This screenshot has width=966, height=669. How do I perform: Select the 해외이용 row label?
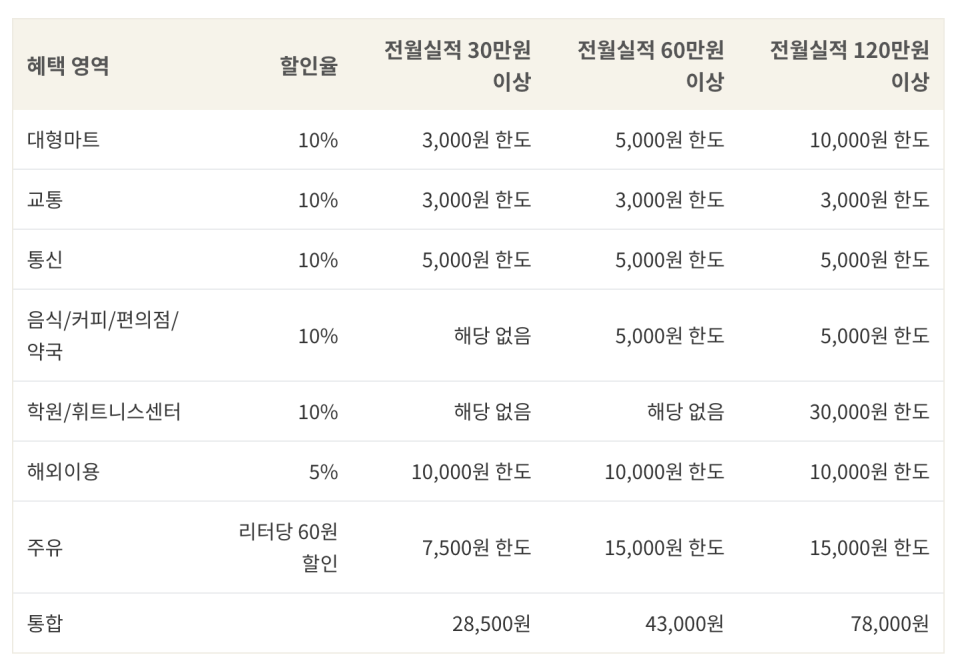[x=63, y=472]
